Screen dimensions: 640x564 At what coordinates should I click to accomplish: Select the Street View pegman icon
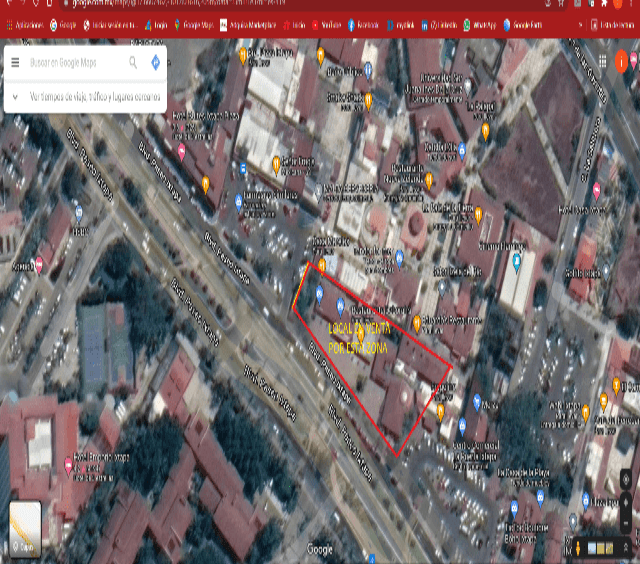(578, 548)
